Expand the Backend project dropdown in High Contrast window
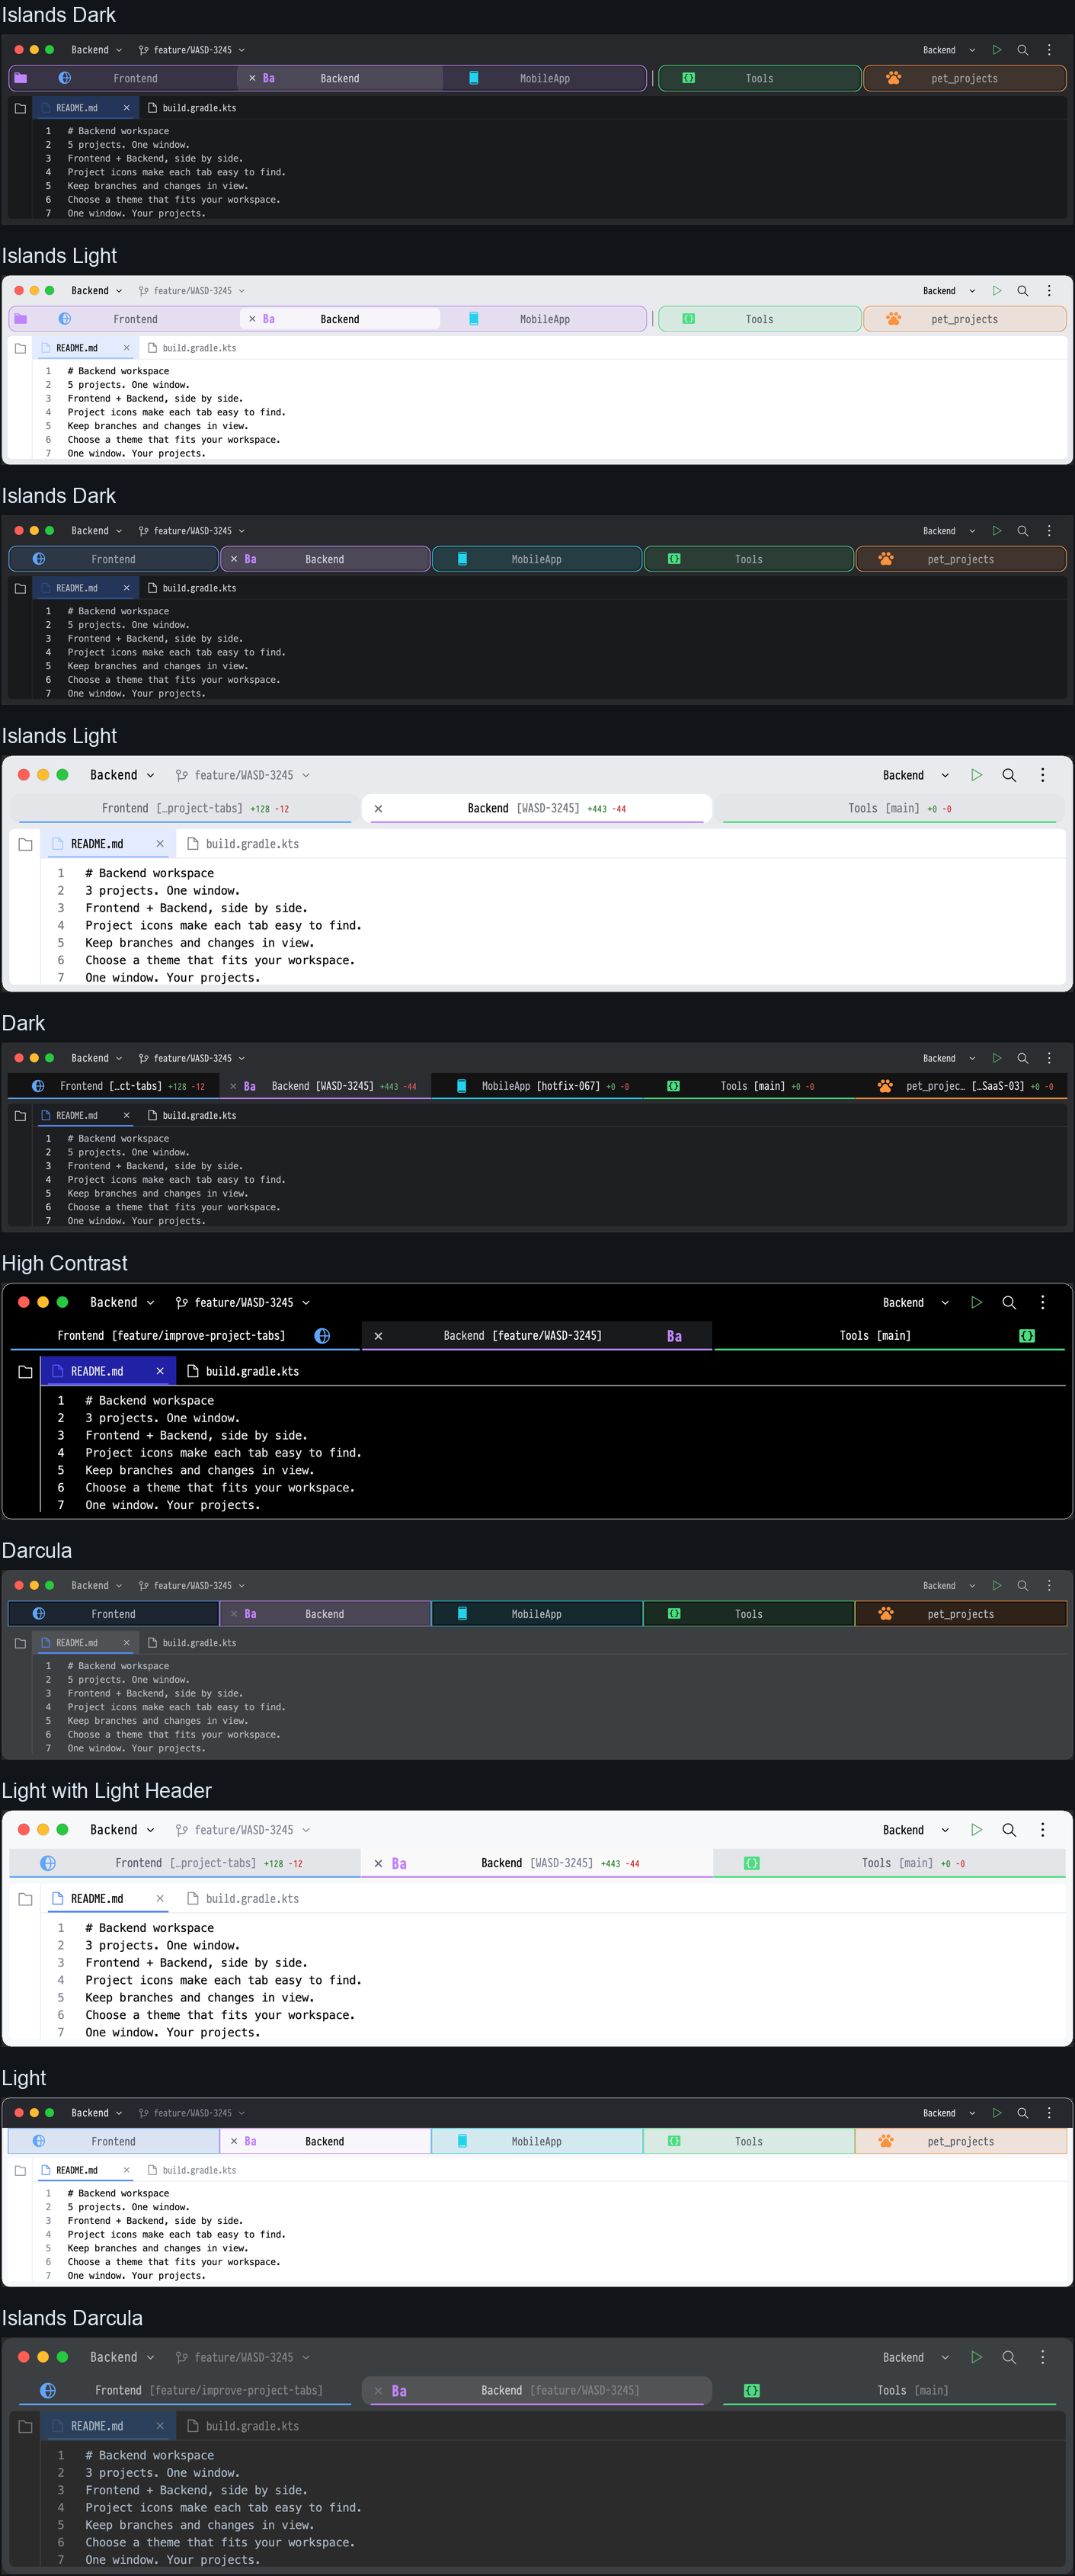This screenshot has height=2576, width=1075. click(x=122, y=1302)
